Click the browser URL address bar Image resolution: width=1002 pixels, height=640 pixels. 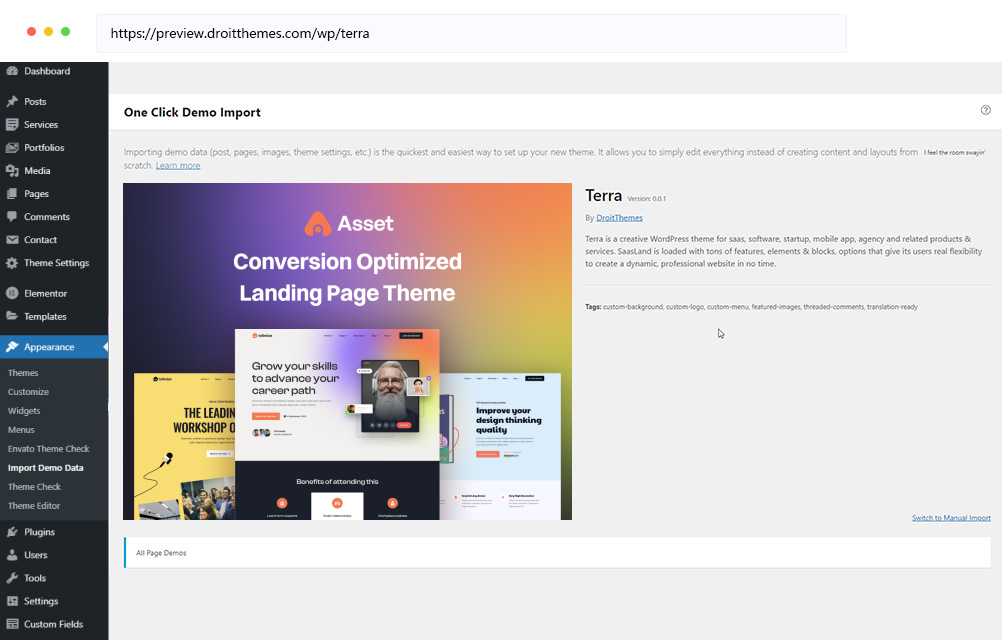471,33
